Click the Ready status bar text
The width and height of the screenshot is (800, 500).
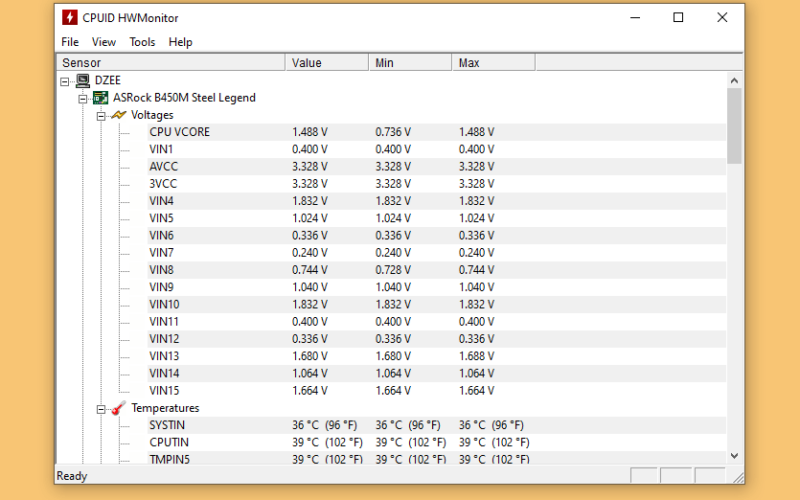(72, 476)
